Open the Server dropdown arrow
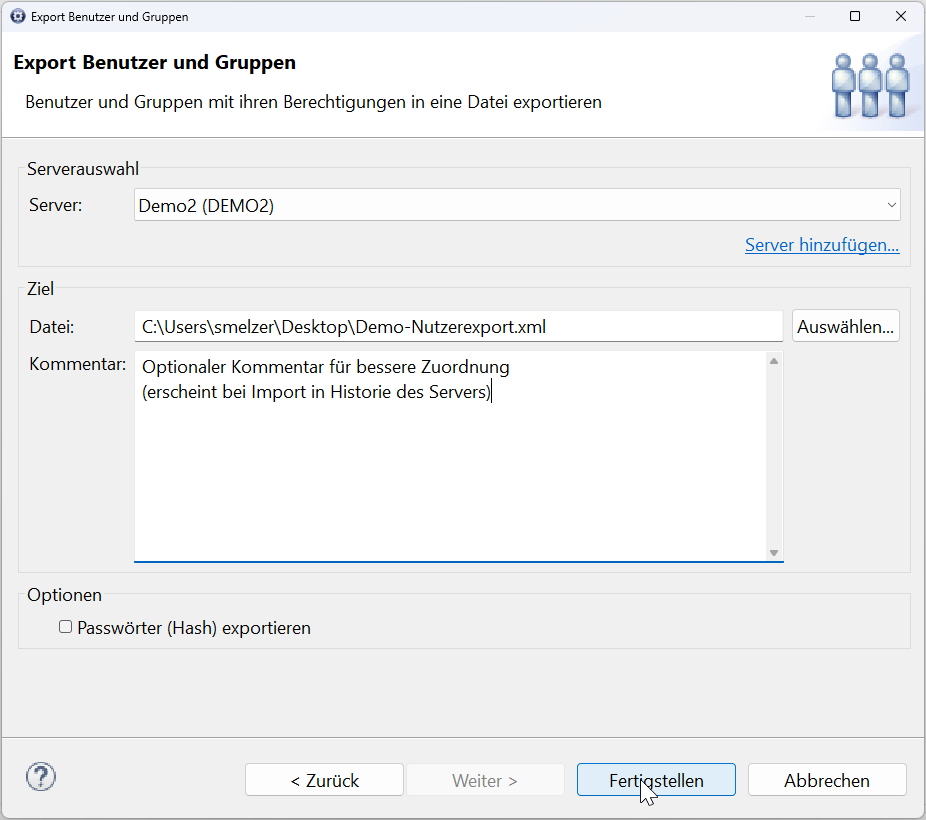 click(891, 205)
